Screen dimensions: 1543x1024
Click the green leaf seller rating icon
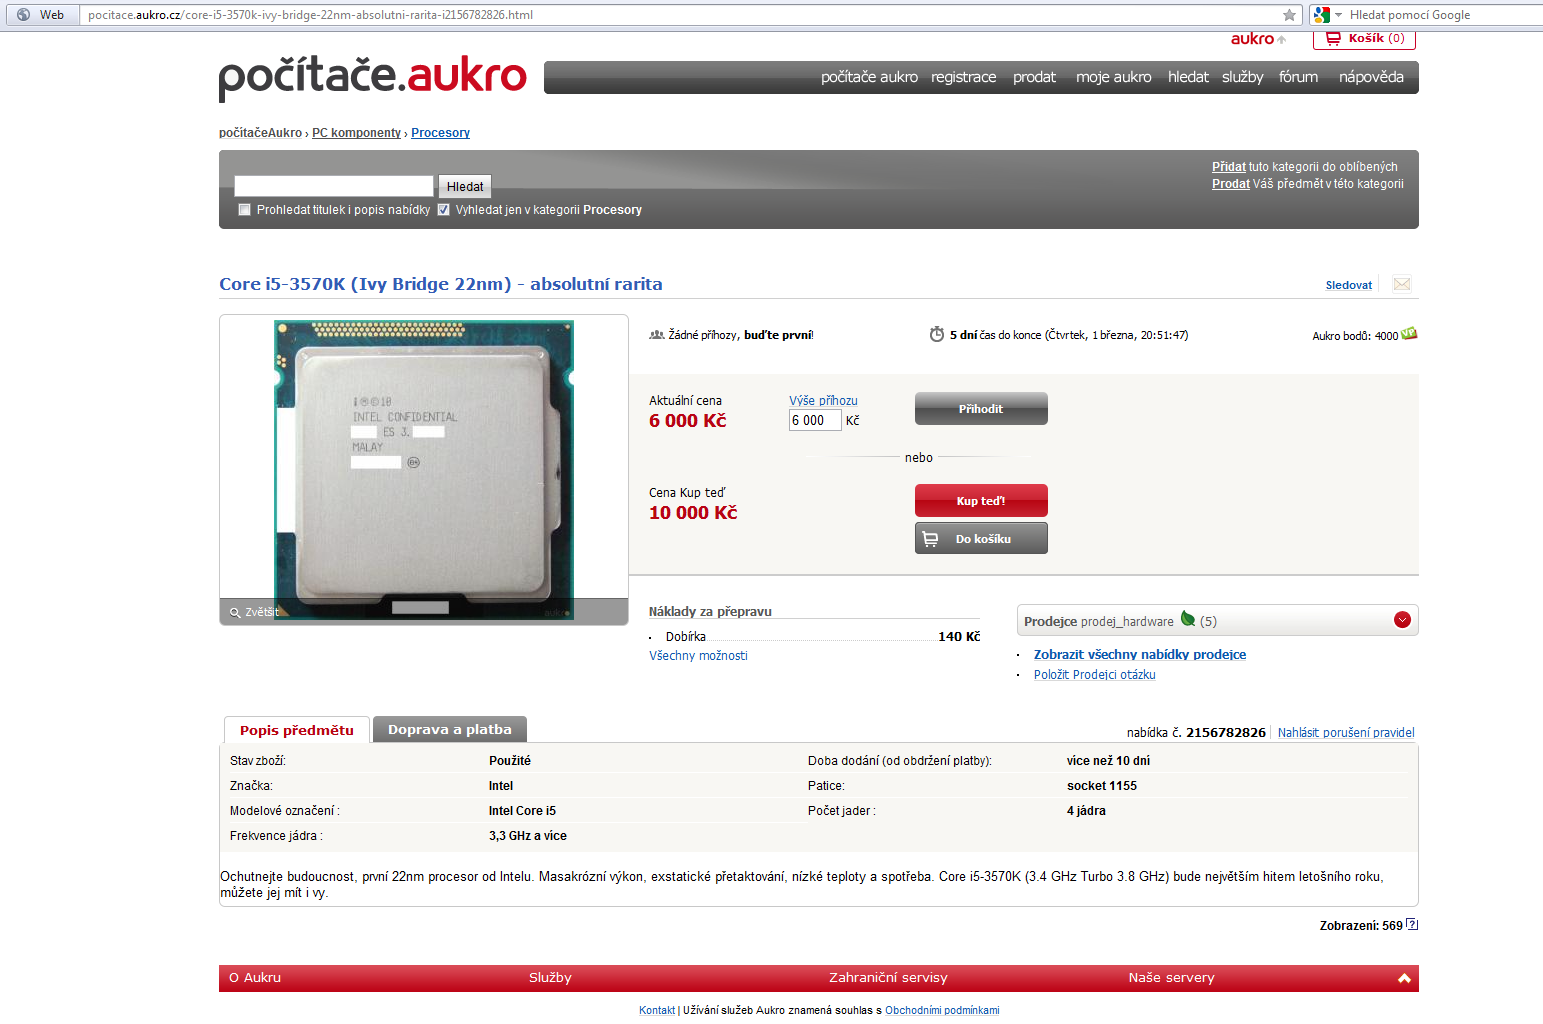(x=1188, y=619)
